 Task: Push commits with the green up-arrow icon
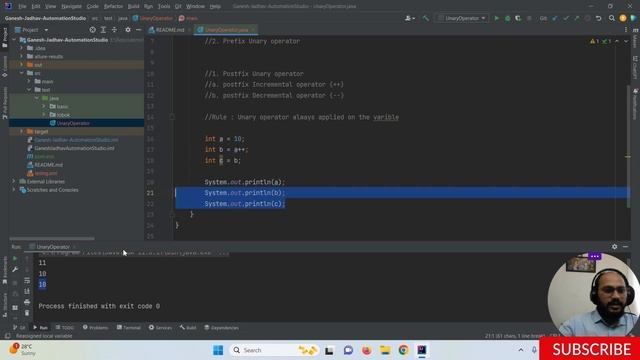tap(577, 18)
